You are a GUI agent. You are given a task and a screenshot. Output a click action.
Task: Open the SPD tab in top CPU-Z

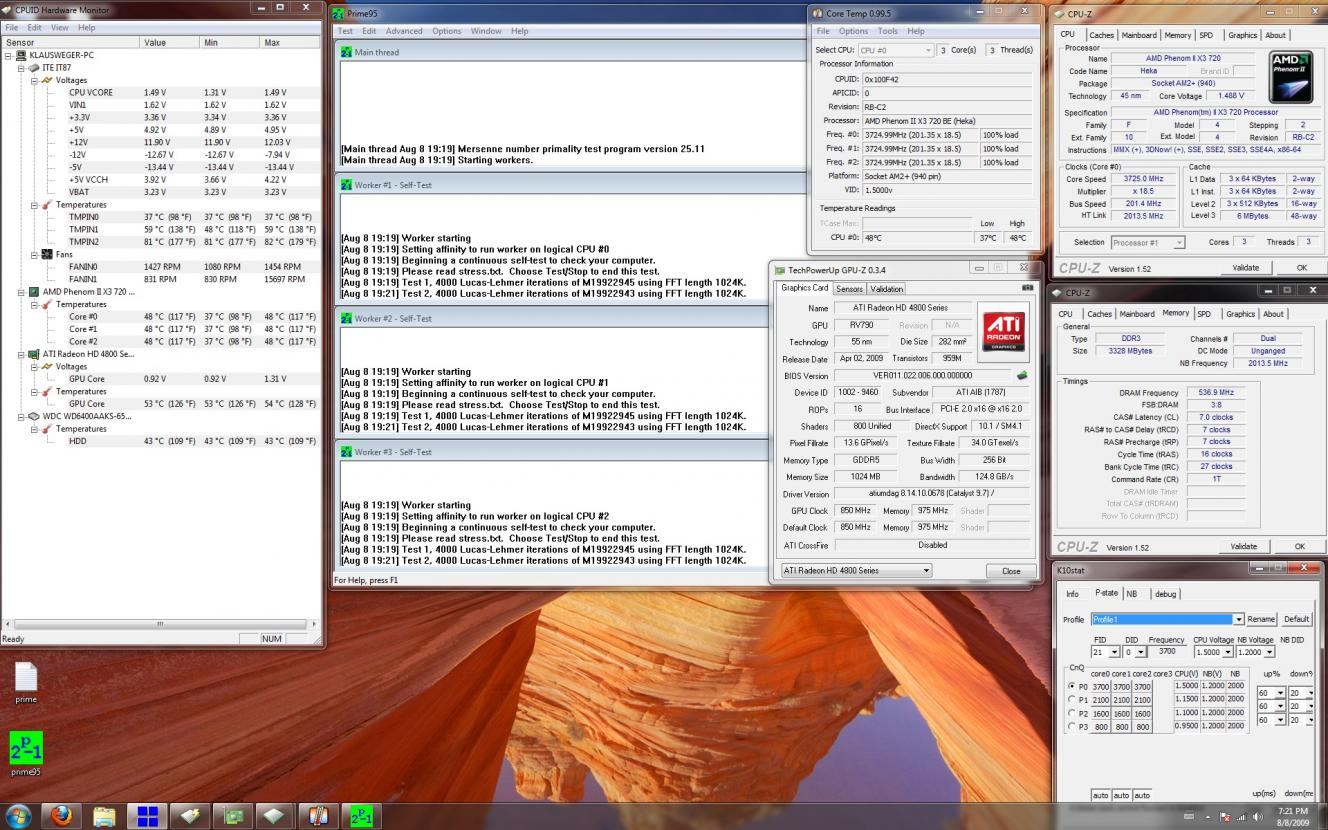pos(1206,35)
